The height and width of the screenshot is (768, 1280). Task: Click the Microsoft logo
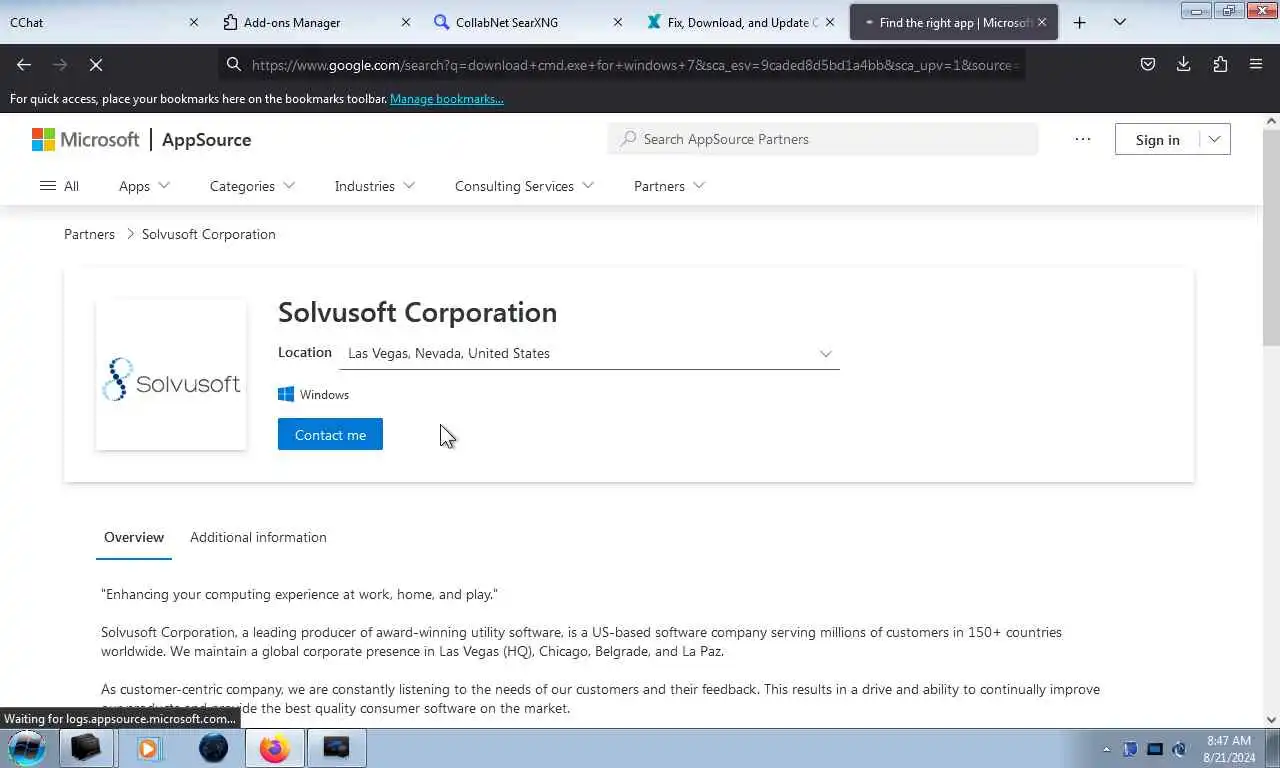(x=85, y=139)
